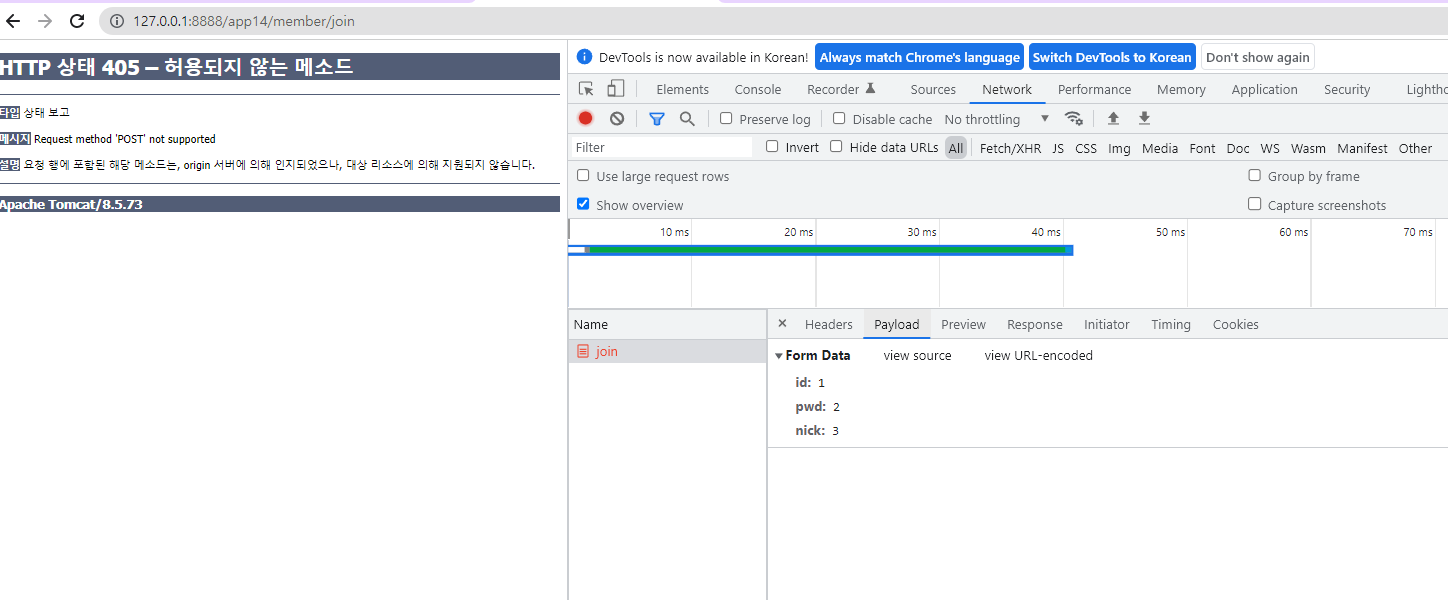
Task: Filter requests by Font
Action: pos(1203,148)
